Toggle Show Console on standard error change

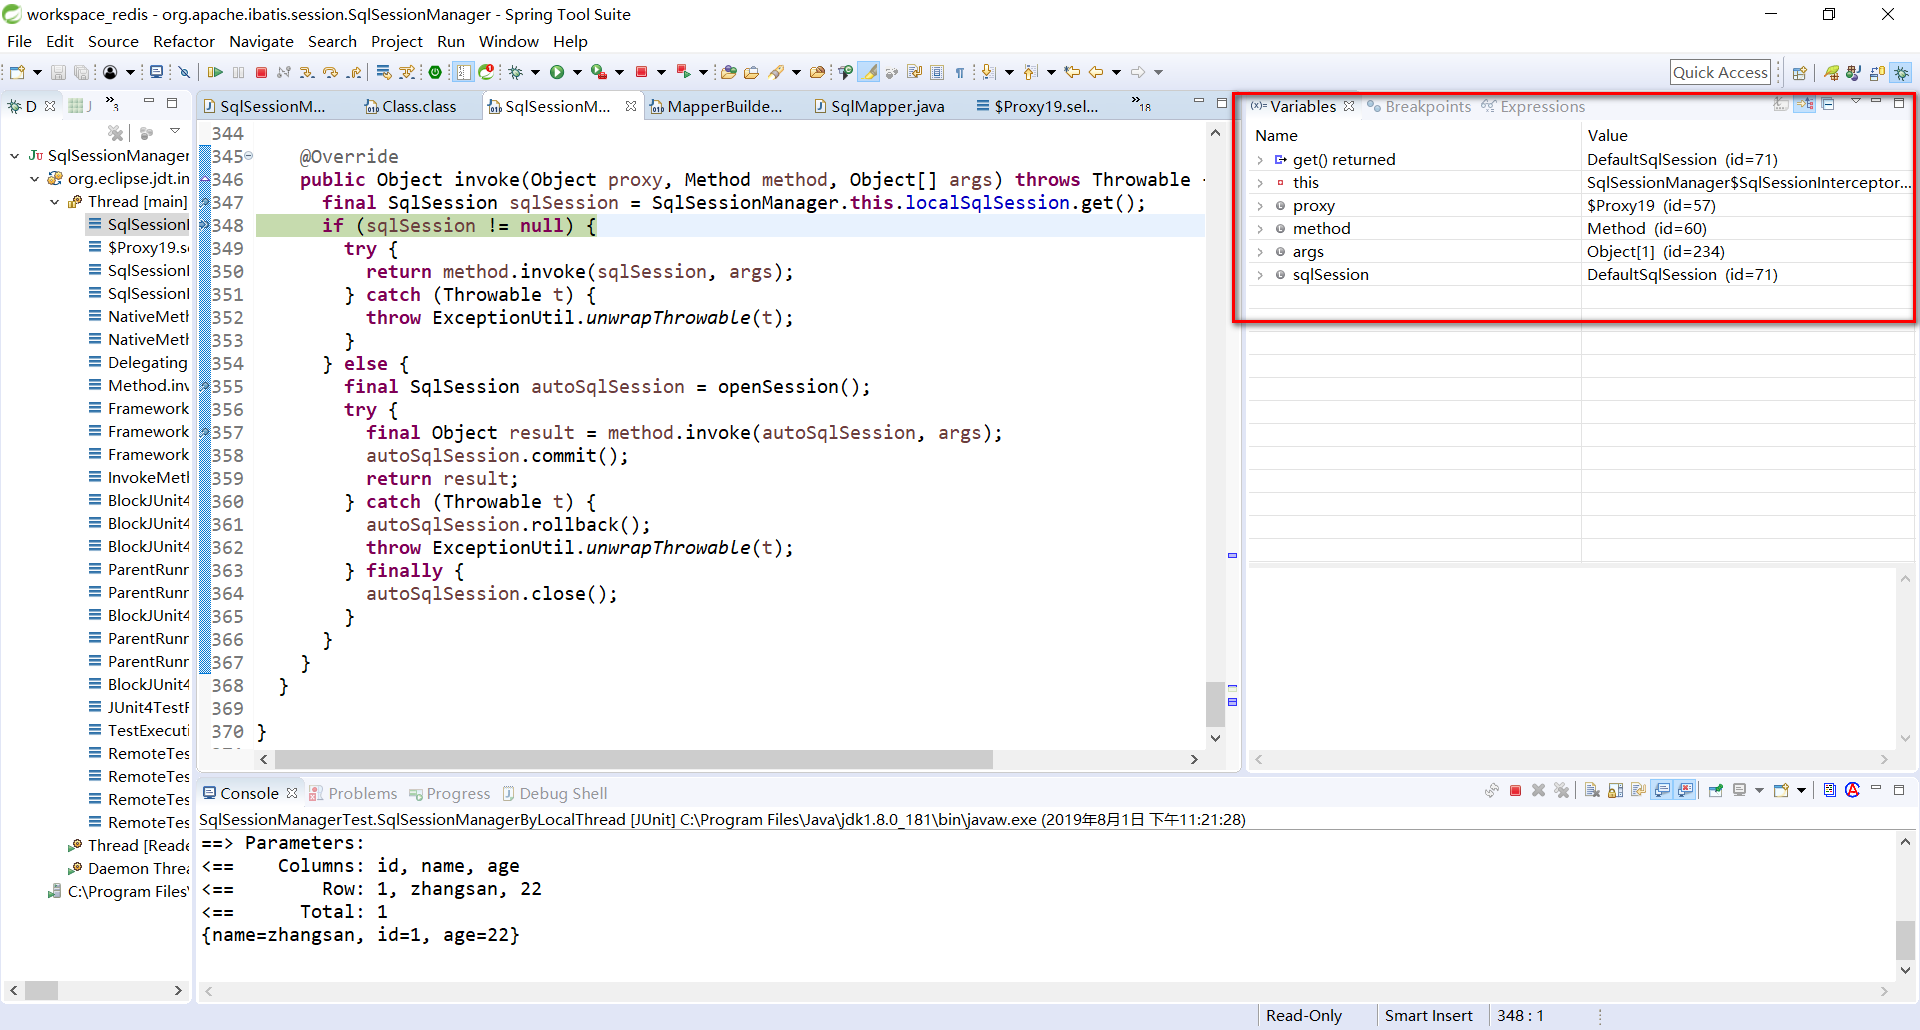point(1686,791)
